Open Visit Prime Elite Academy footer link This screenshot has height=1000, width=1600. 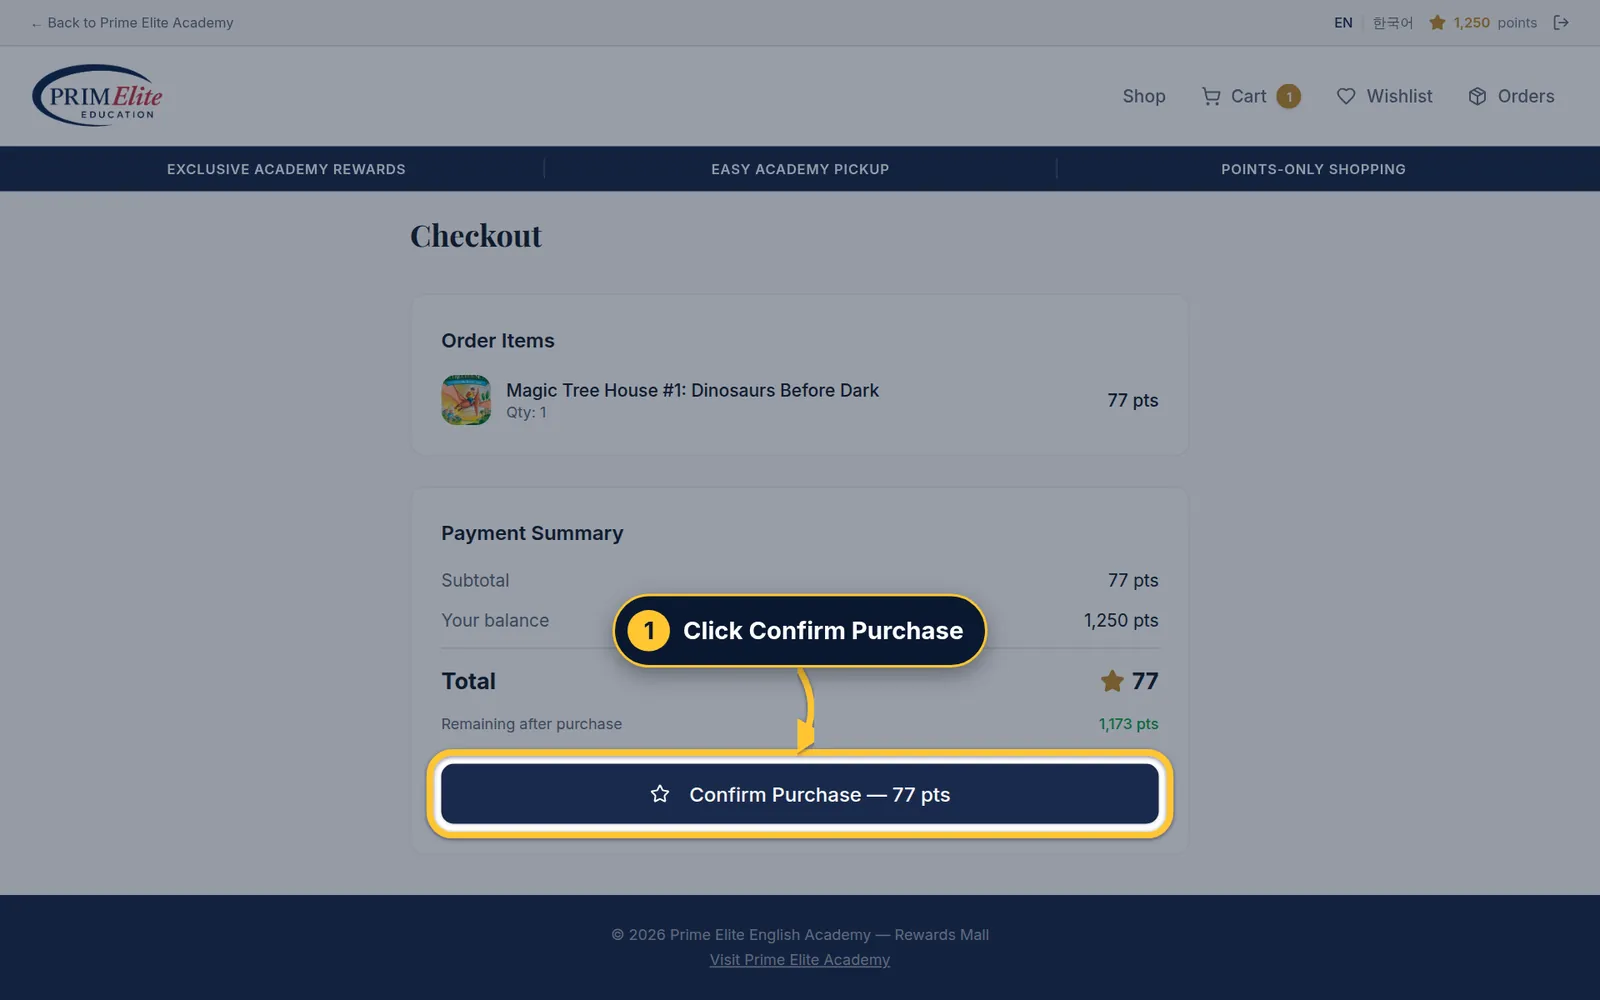point(800,960)
